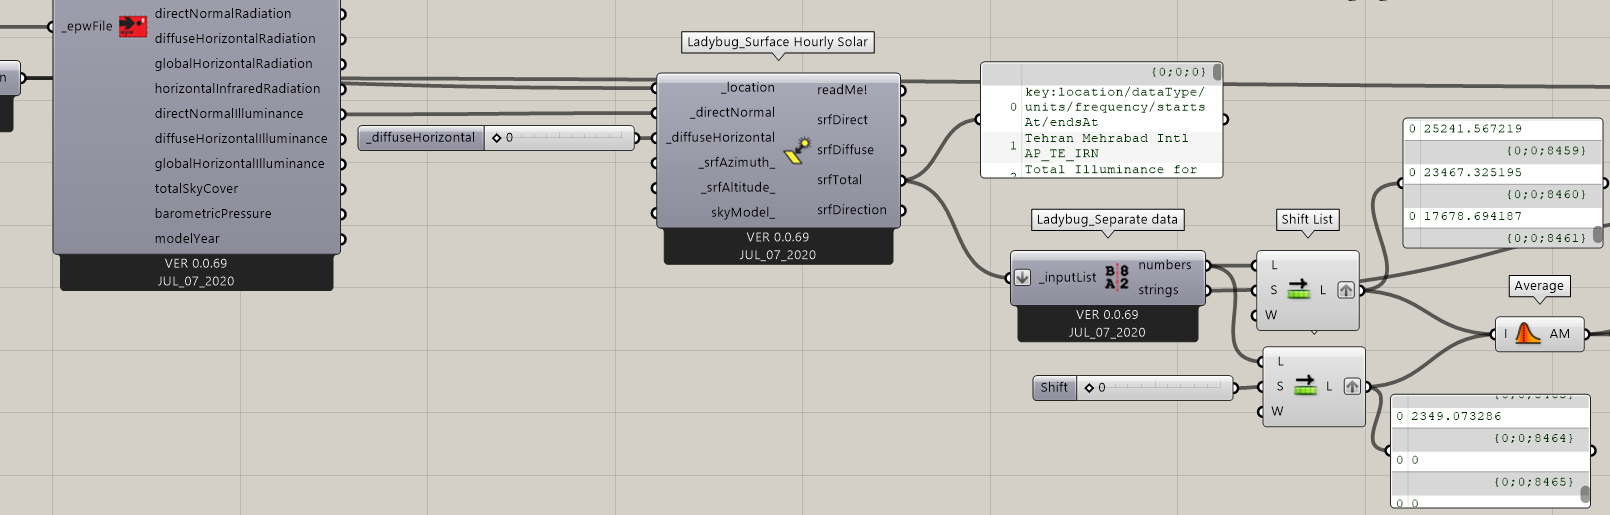Click the lower Shift List component icon
Image resolution: width=1610 pixels, height=515 pixels.
[1305, 386]
